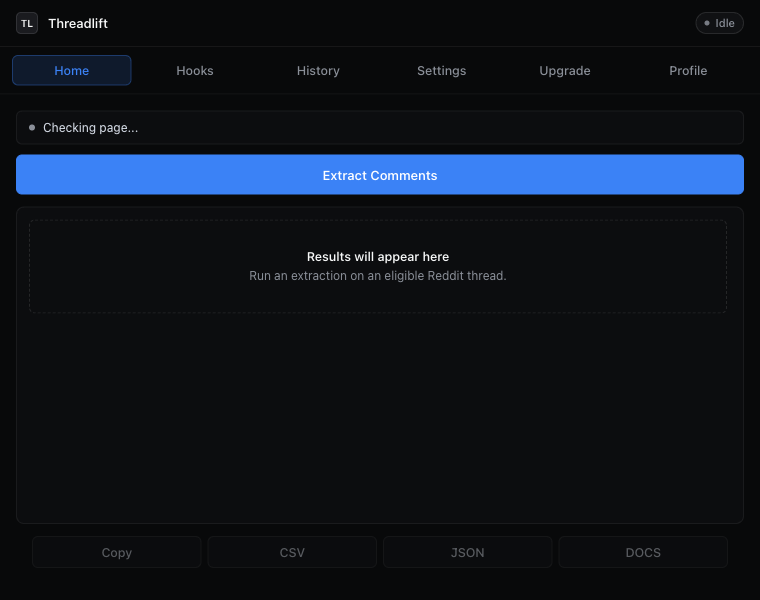Open the Profile tab
The height and width of the screenshot is (600, 760).
[x=688, y=70]
